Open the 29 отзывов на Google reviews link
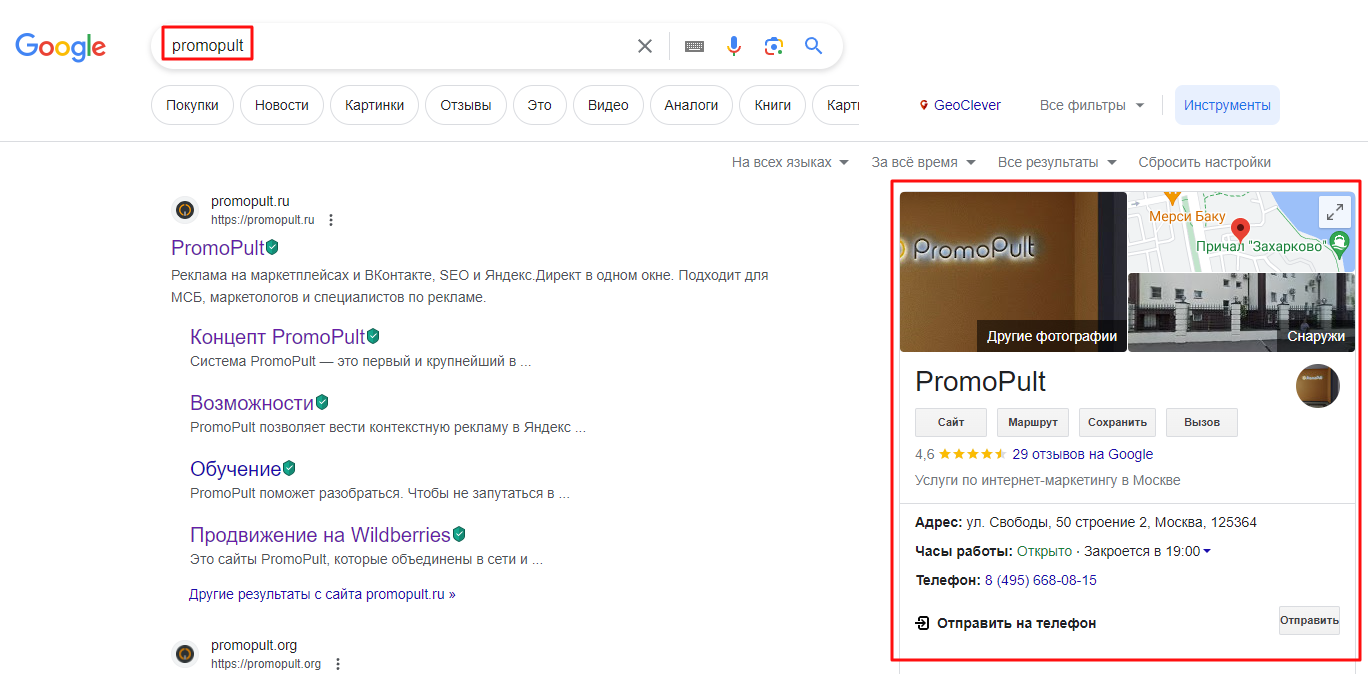Viewport: 1368px width, 674px height. [1083, 454]
